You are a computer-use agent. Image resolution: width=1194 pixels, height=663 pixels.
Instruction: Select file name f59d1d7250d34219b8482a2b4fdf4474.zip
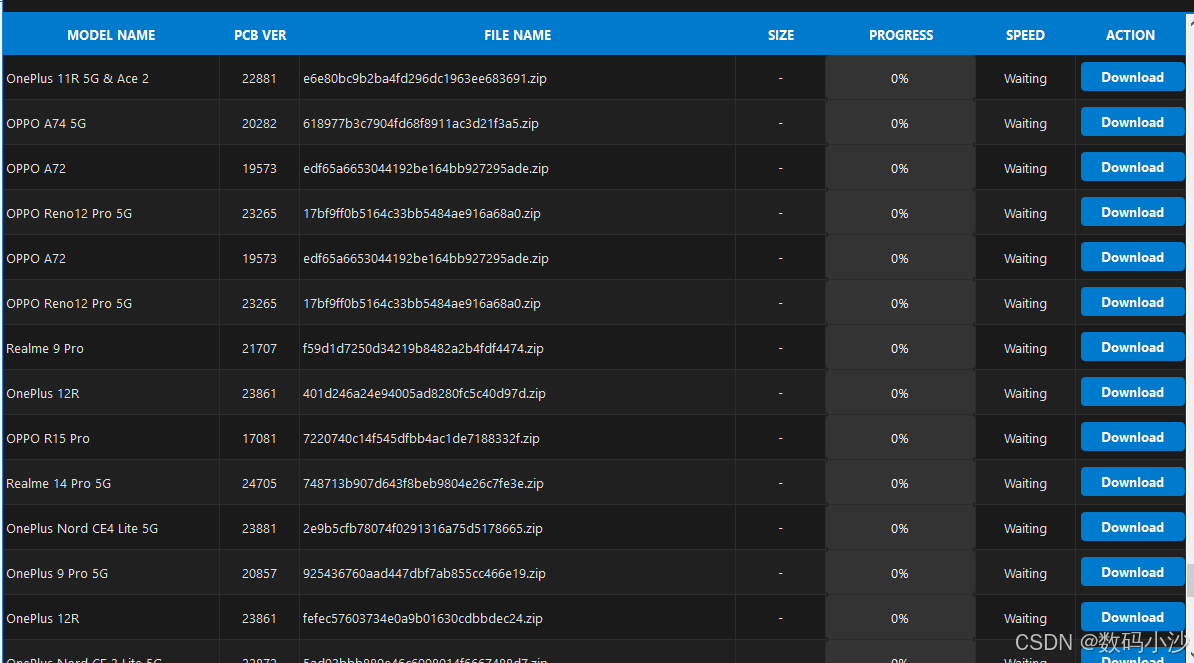coord(423,349)
